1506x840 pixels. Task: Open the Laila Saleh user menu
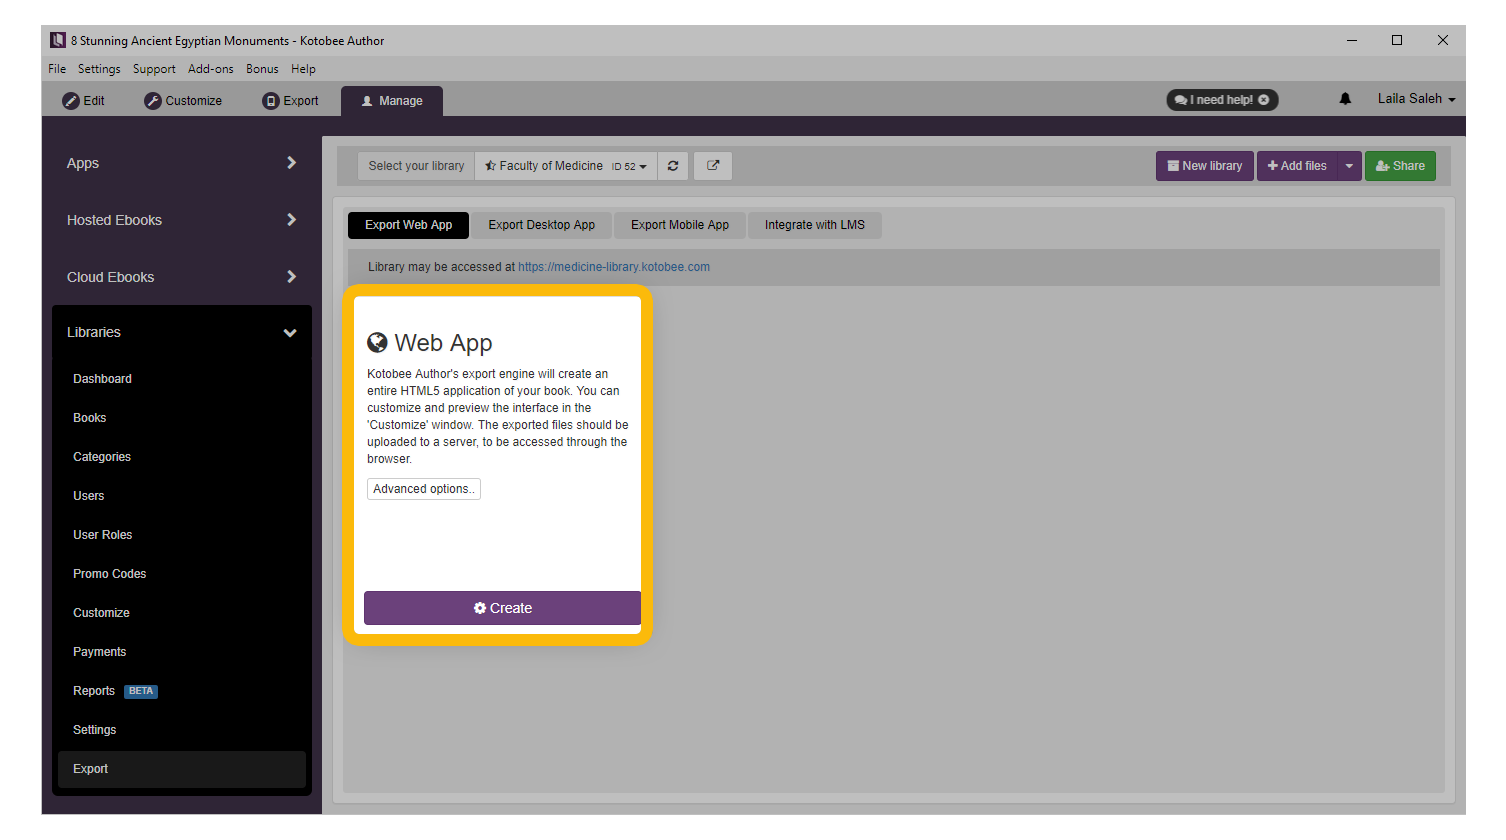click(x=1416, y=99)
